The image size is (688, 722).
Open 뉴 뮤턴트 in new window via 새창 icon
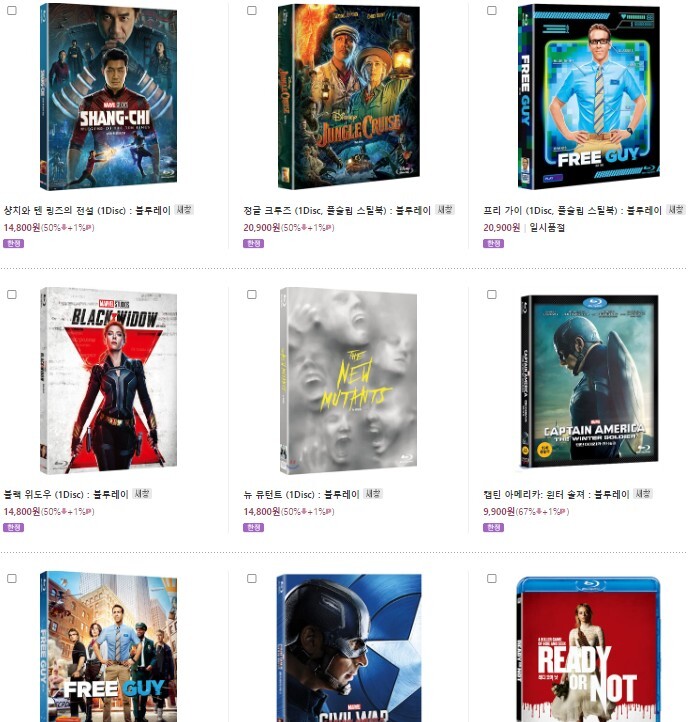373,494
